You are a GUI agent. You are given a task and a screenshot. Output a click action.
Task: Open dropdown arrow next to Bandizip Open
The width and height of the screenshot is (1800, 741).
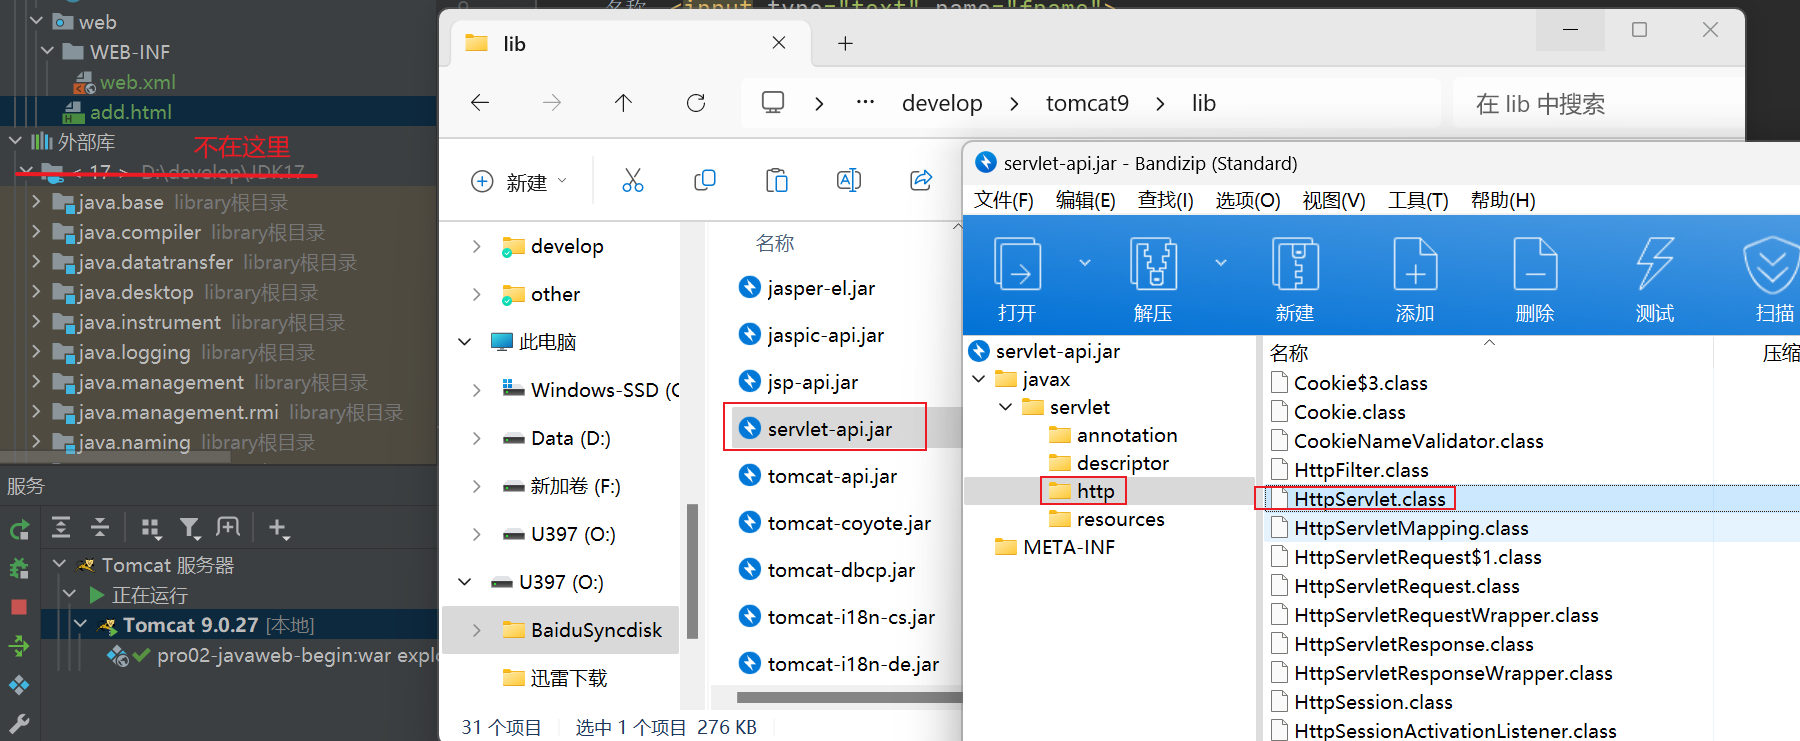click(x=1085, y=263)
